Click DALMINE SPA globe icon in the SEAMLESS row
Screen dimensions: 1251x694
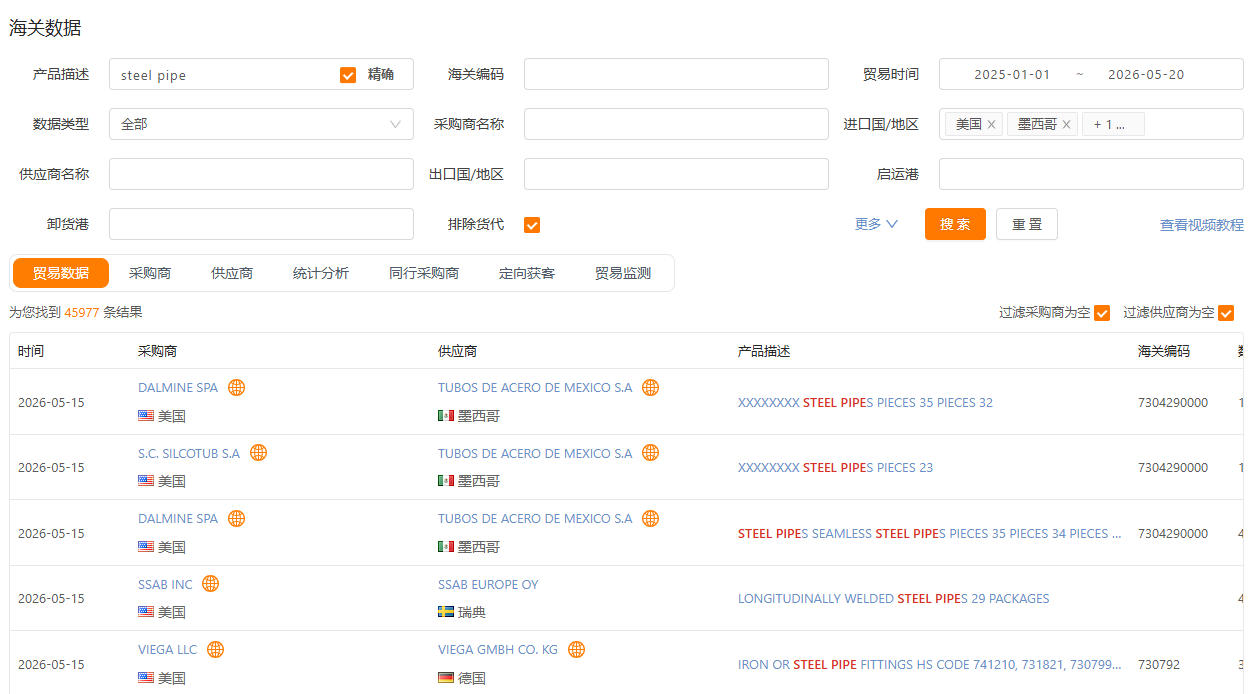(236, 518)
